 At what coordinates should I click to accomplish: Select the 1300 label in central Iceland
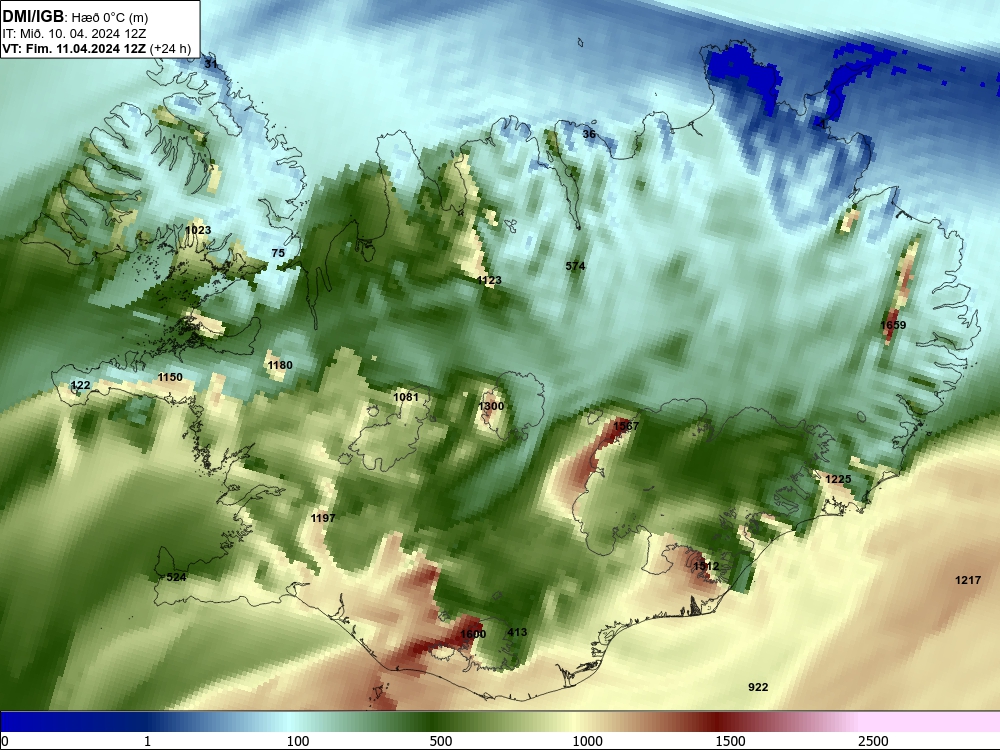[491, 406]
